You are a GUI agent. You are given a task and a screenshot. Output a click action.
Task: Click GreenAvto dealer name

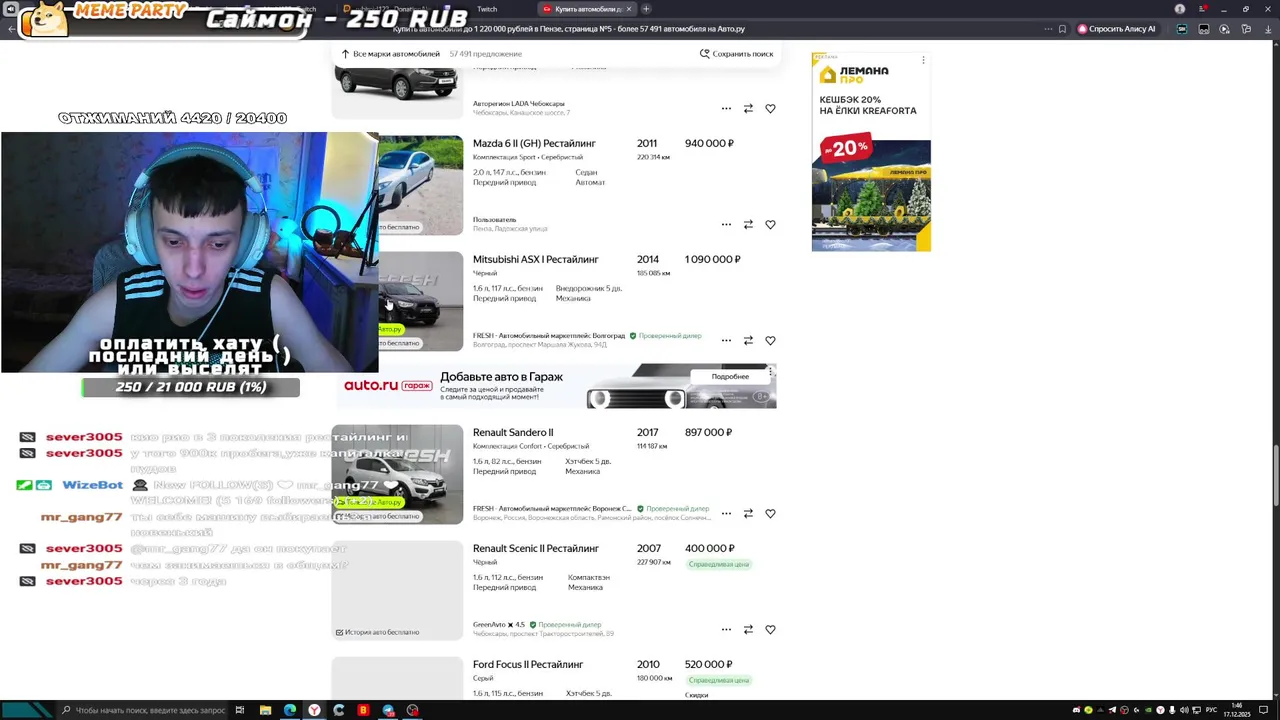coord(489,625)
